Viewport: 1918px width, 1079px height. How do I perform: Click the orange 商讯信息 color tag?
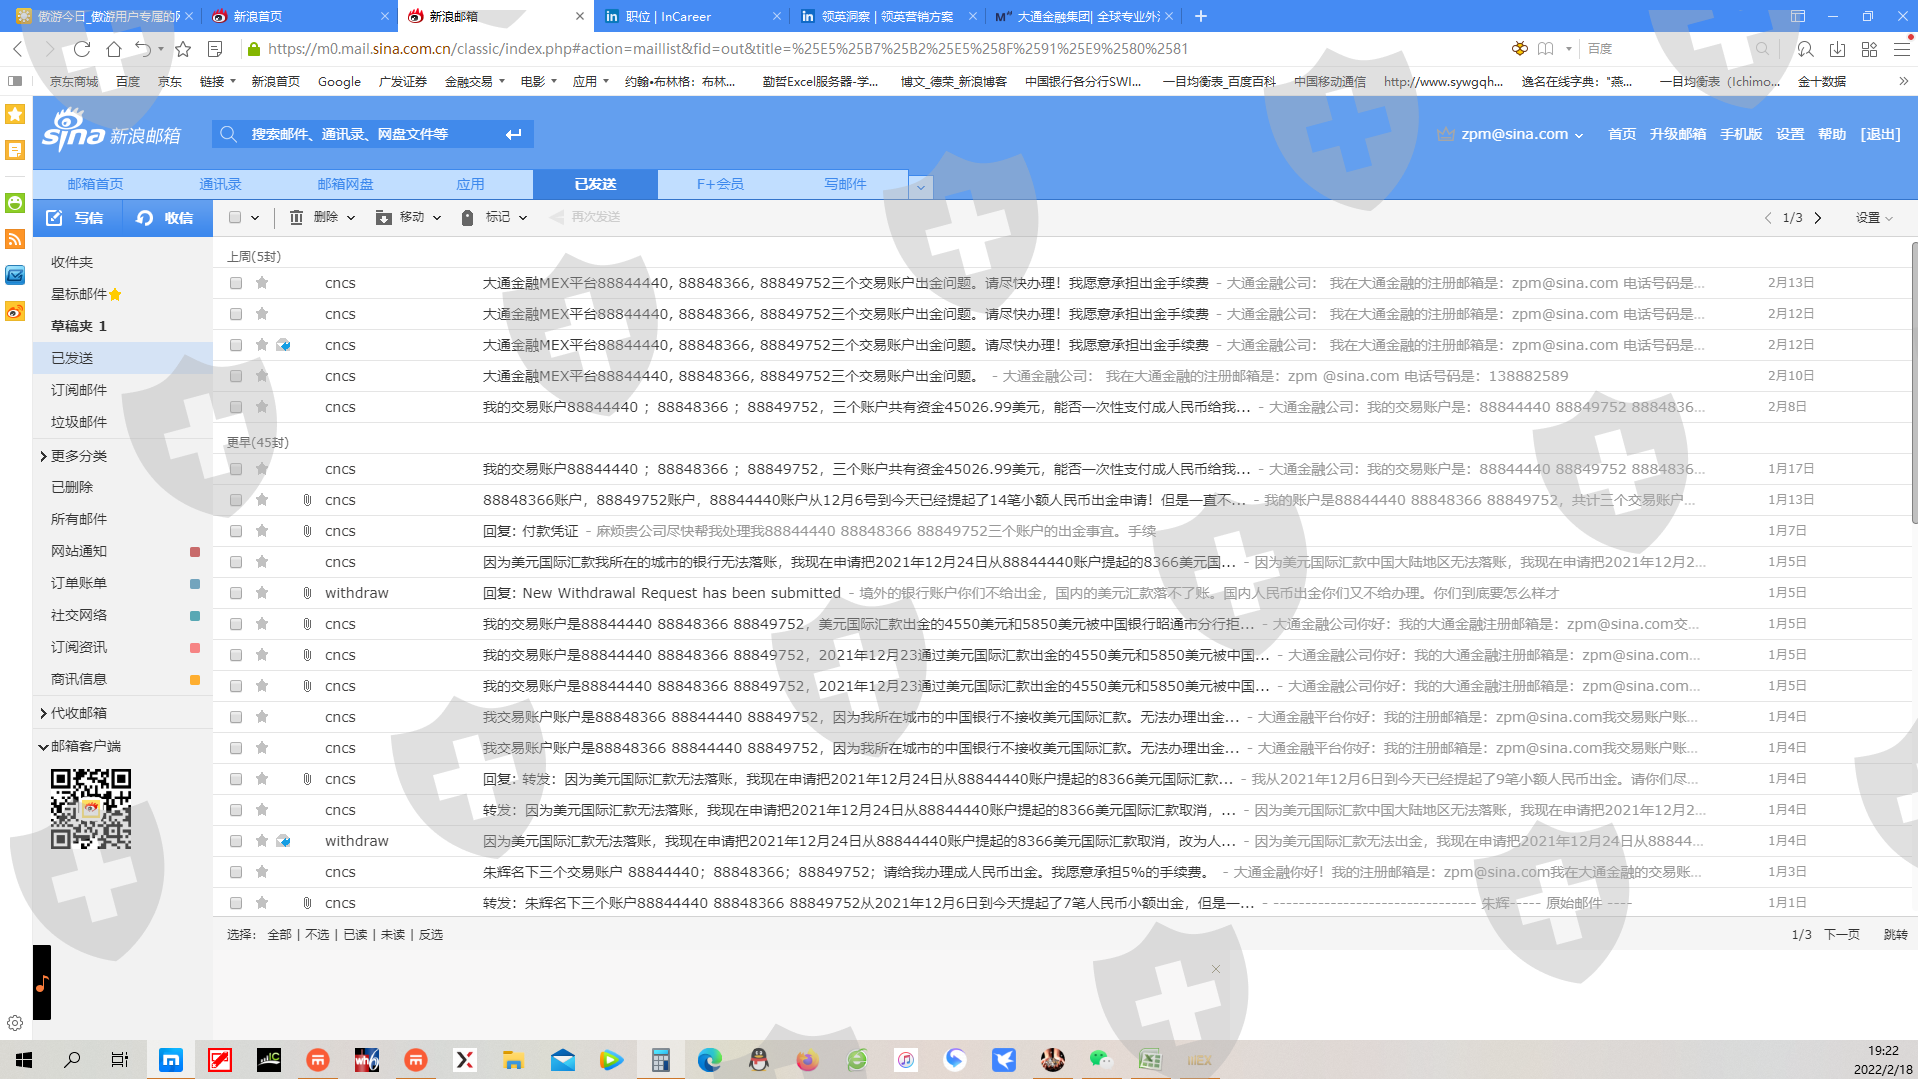[x=195, y=680]
